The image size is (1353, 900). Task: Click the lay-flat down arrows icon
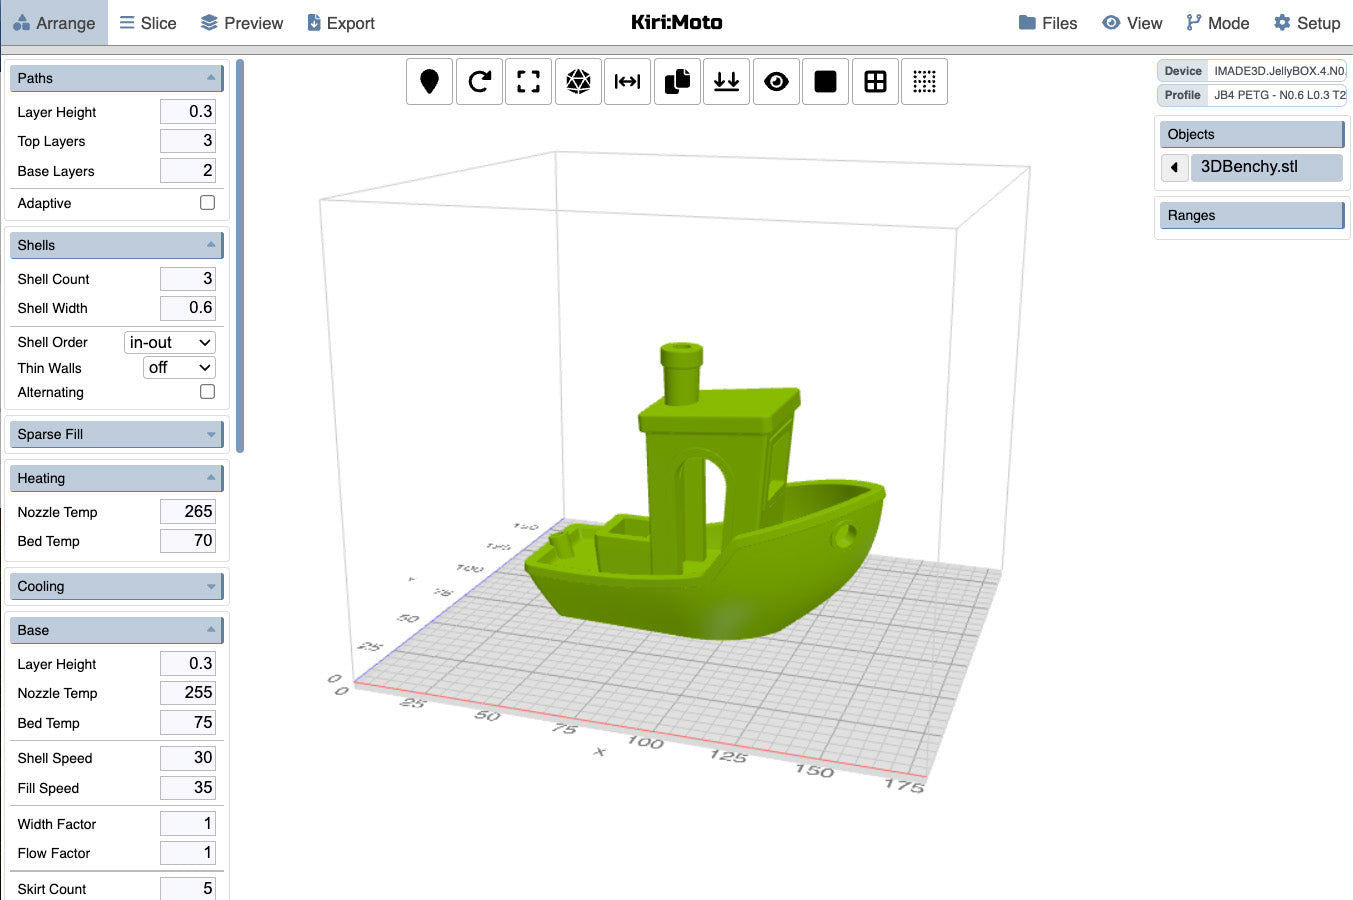[726, 82]
